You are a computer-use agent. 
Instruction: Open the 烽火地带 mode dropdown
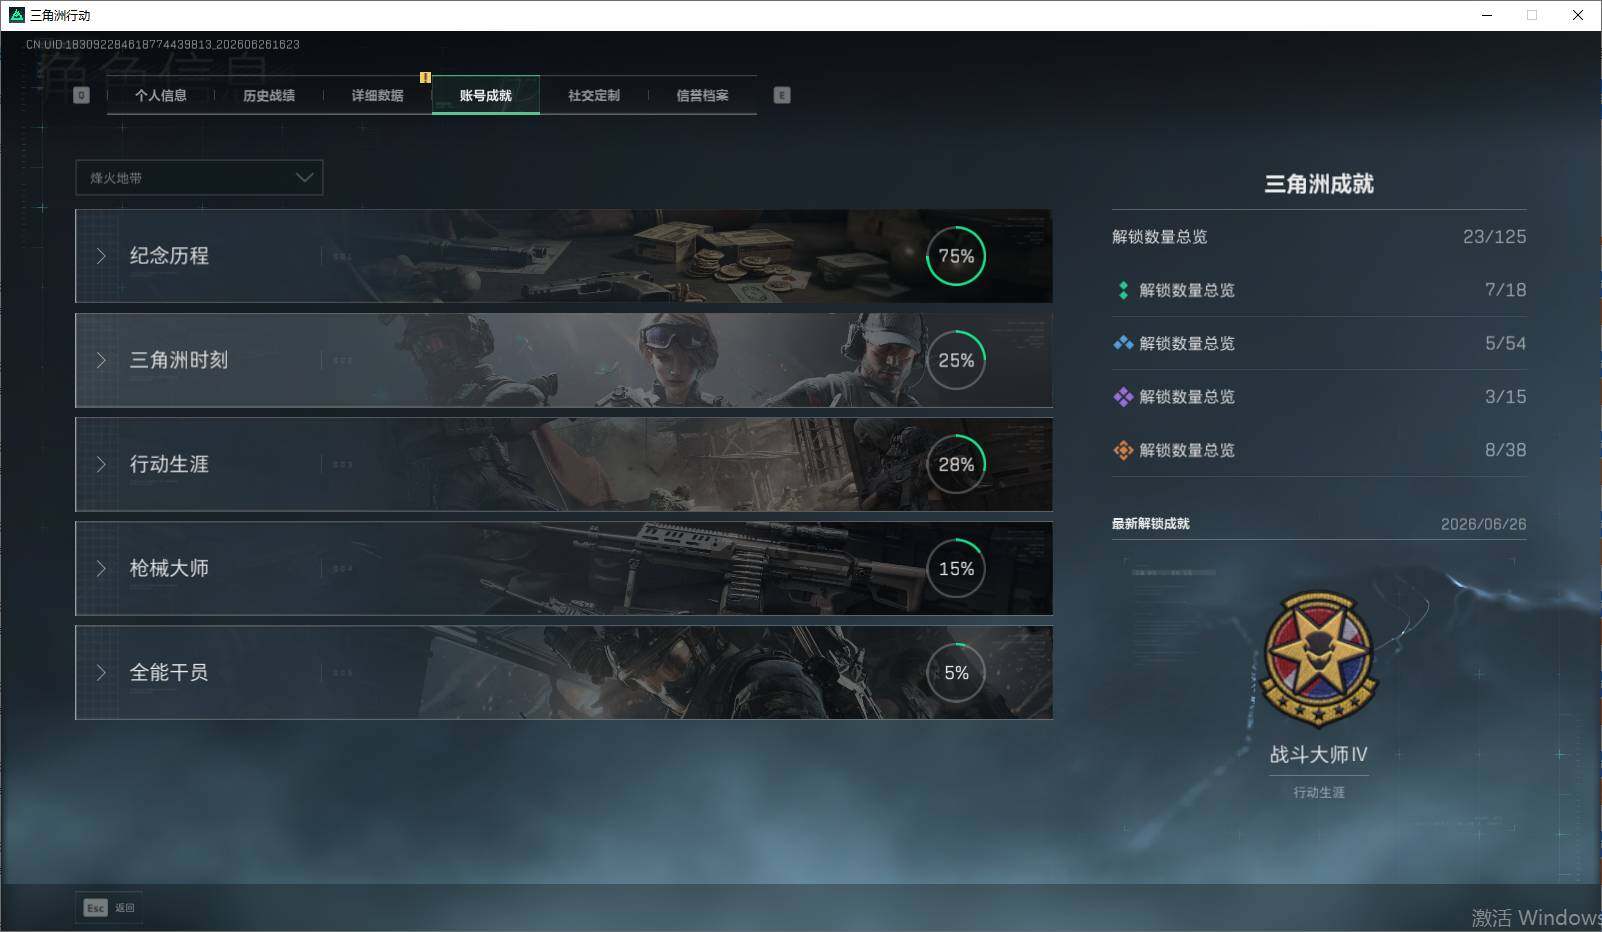[199, 178]
